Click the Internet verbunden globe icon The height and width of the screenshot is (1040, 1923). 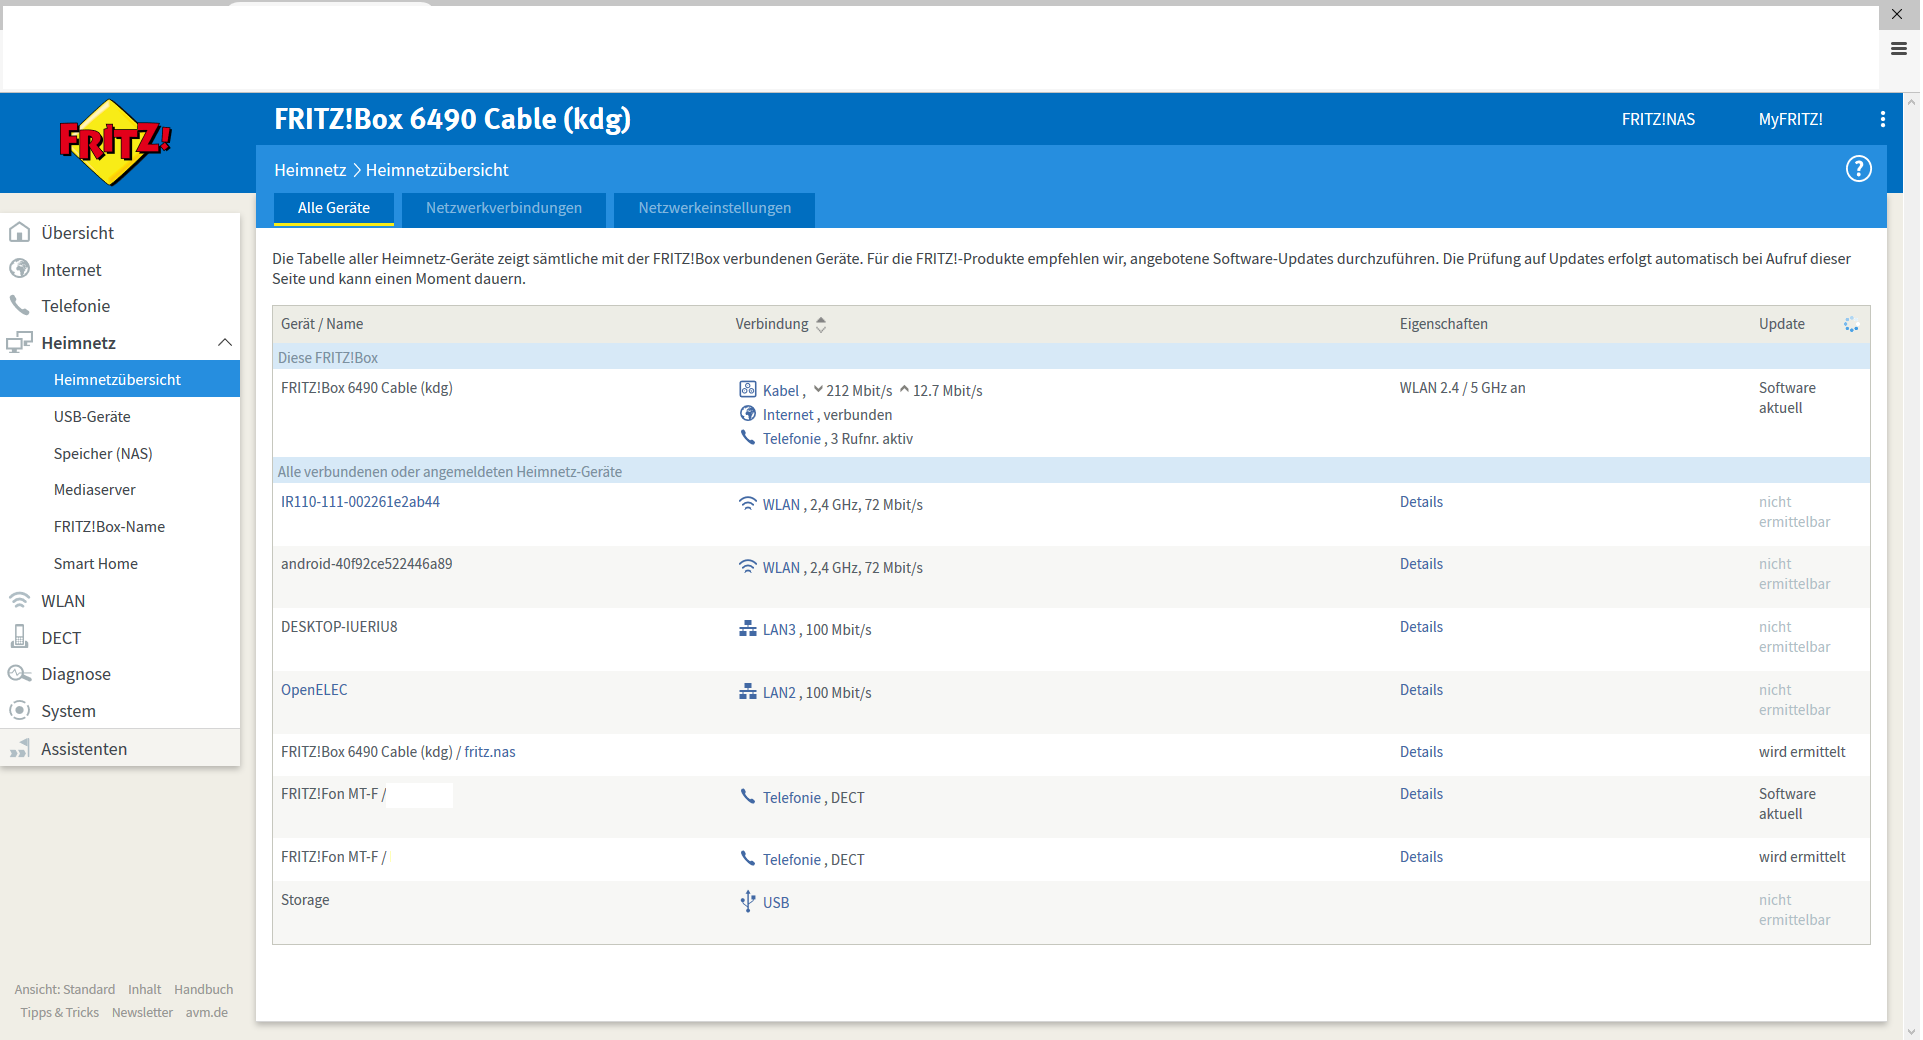[x=747, y=414]
